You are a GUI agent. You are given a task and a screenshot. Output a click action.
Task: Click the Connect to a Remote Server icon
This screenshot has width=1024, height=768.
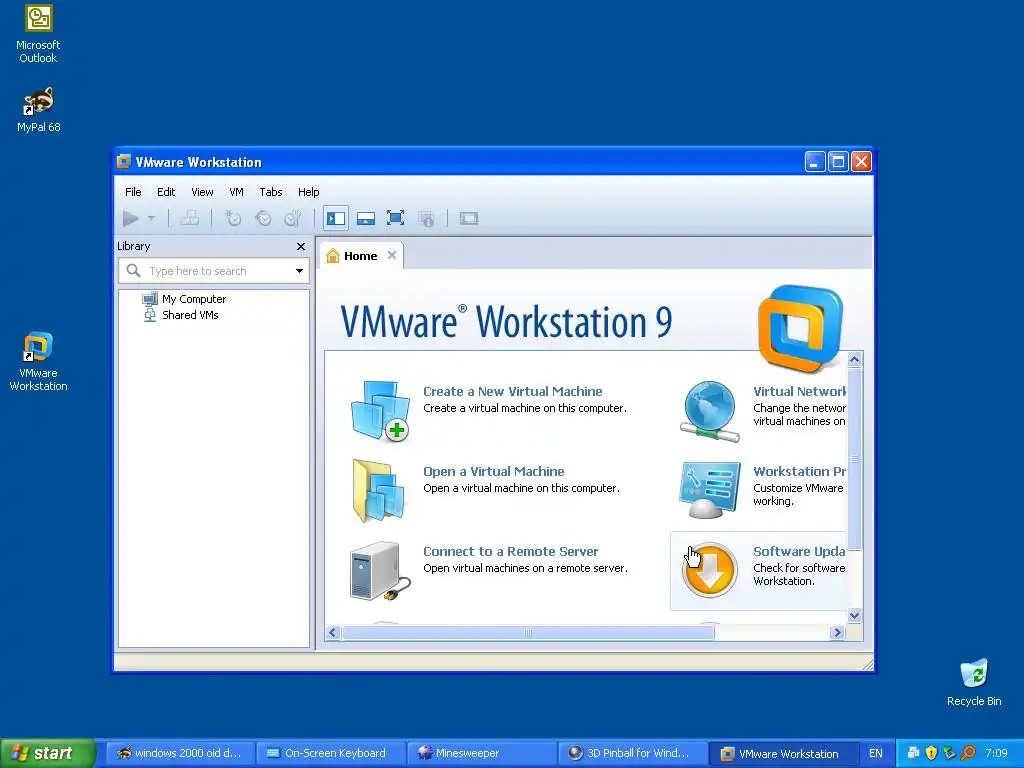380,571
